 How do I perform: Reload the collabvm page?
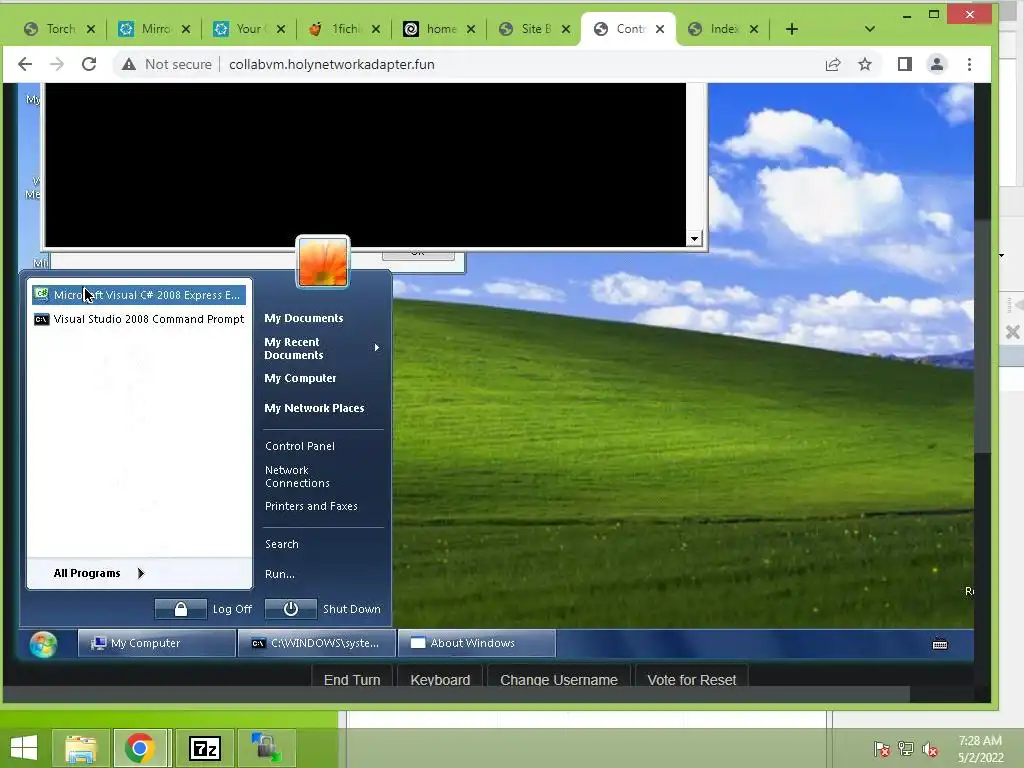[x=89, y=64]
